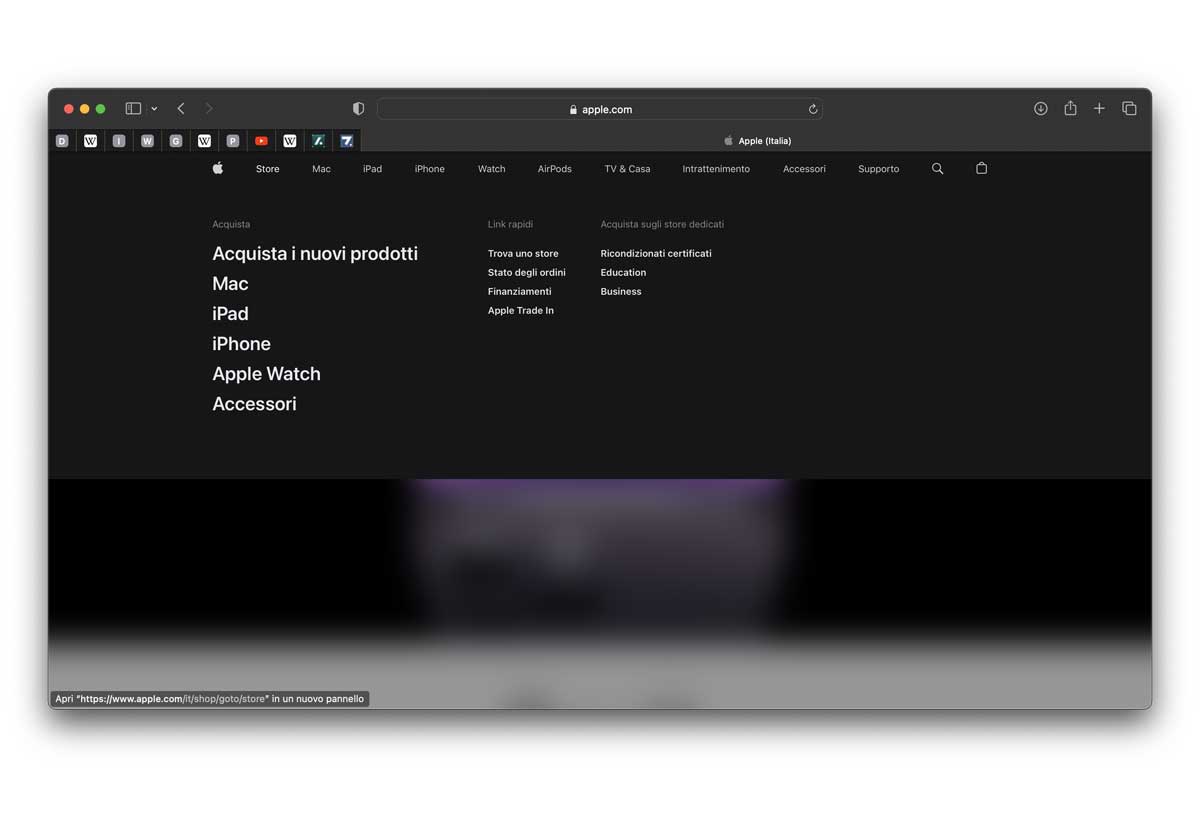Open the search magnifier in Apple nav

point(937,169)
